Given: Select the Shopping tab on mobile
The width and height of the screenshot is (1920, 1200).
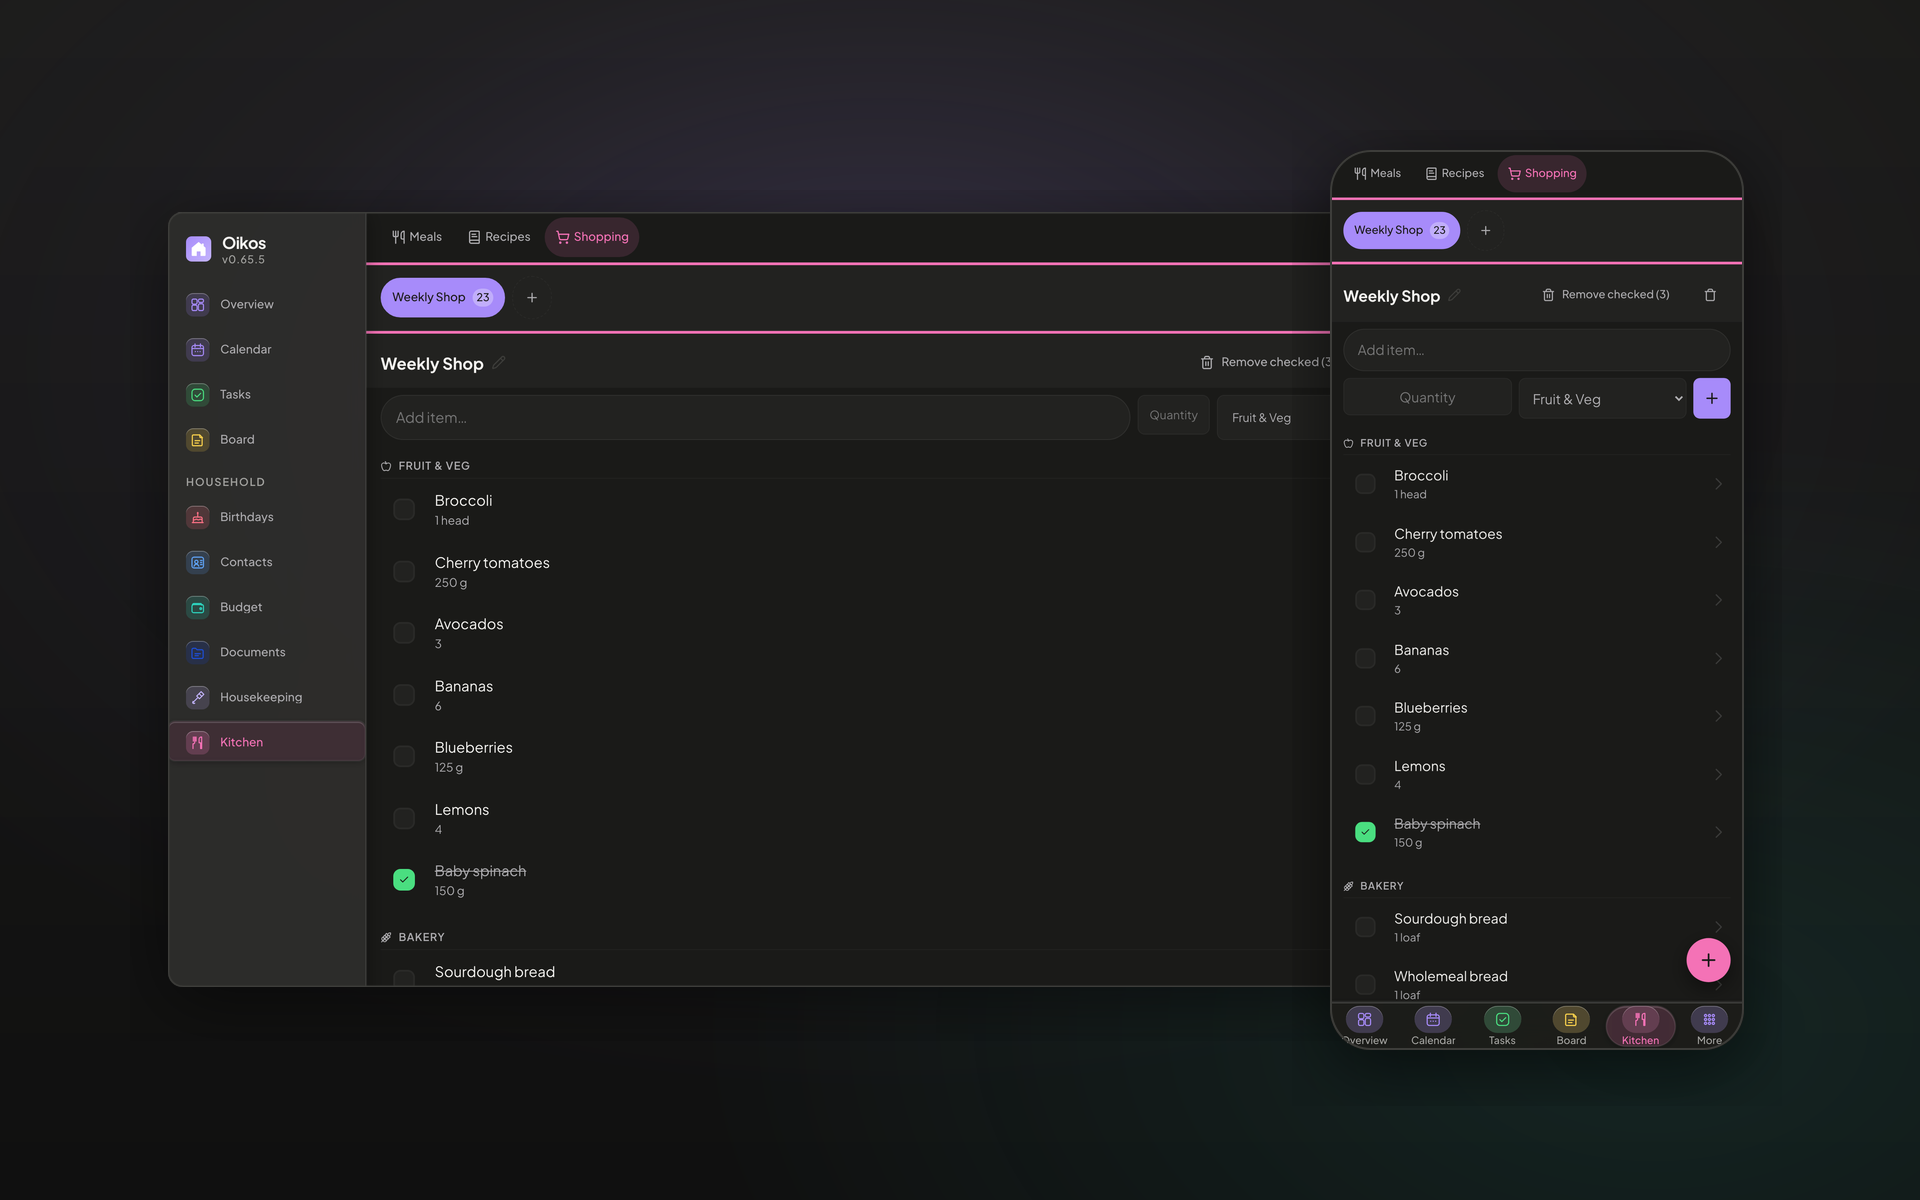Looking at the screenshot, I should pyautogui.click(x=1542, y=173).
